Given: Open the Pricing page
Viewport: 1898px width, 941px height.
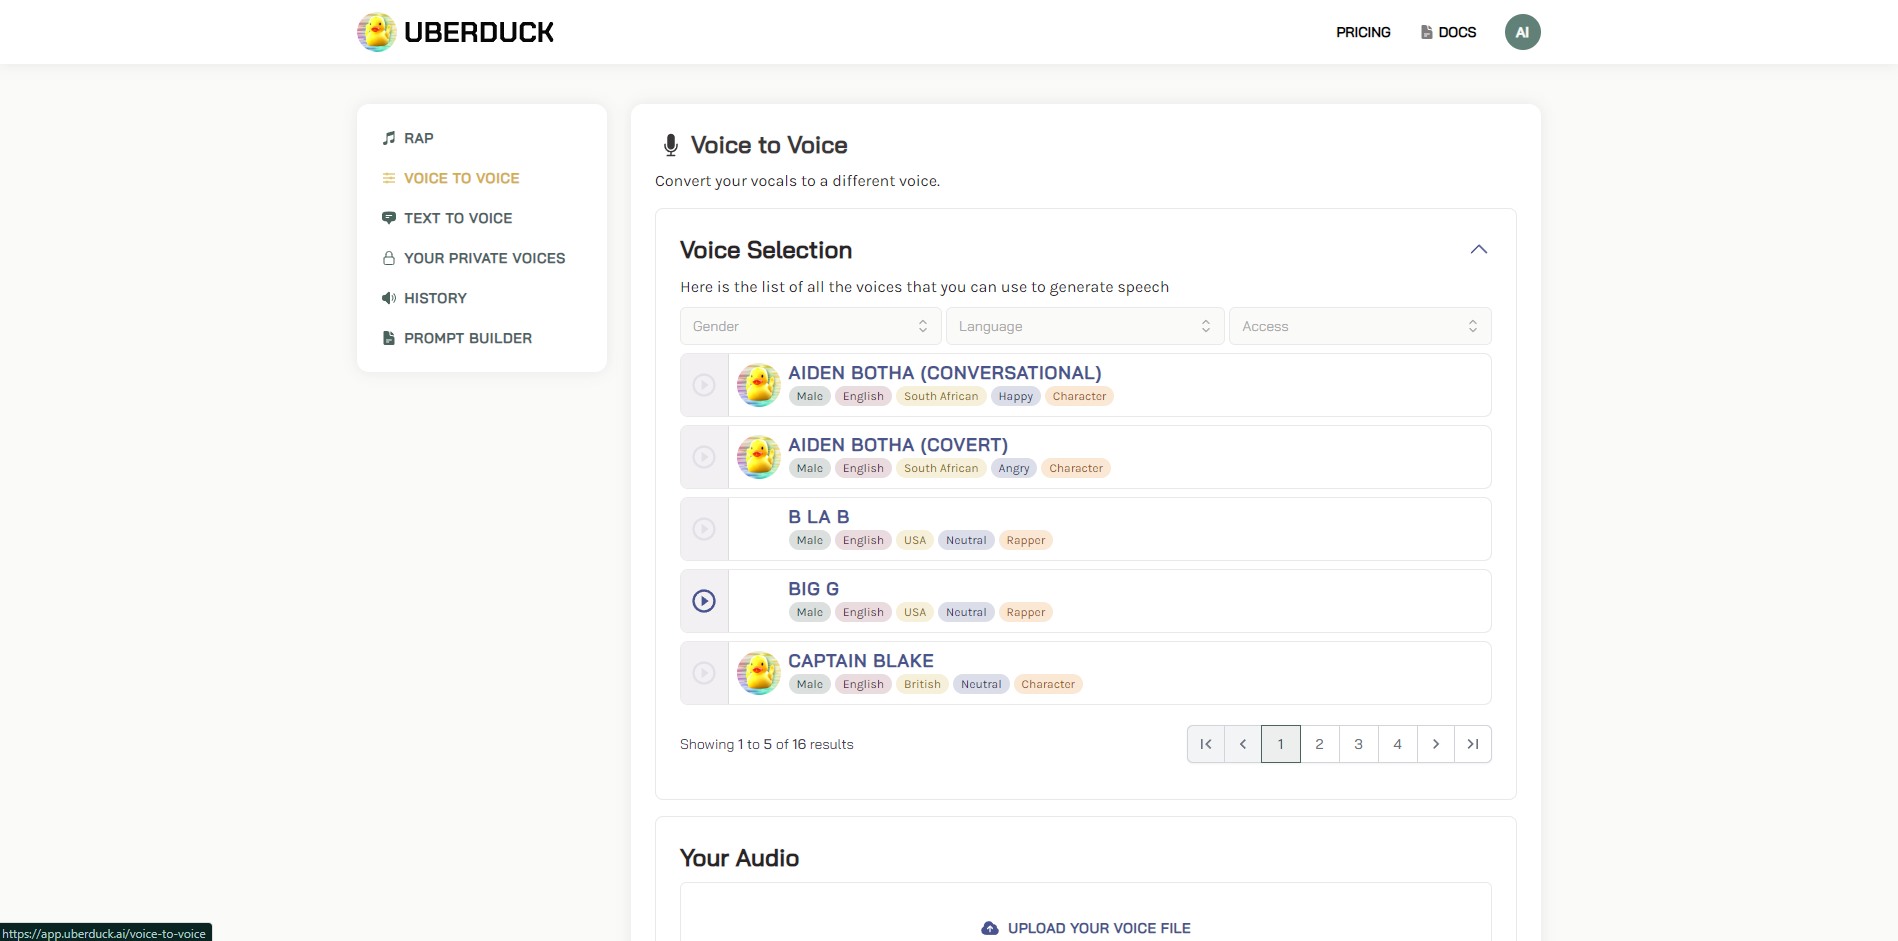Looking at the screenshot, I should 1363,32.
